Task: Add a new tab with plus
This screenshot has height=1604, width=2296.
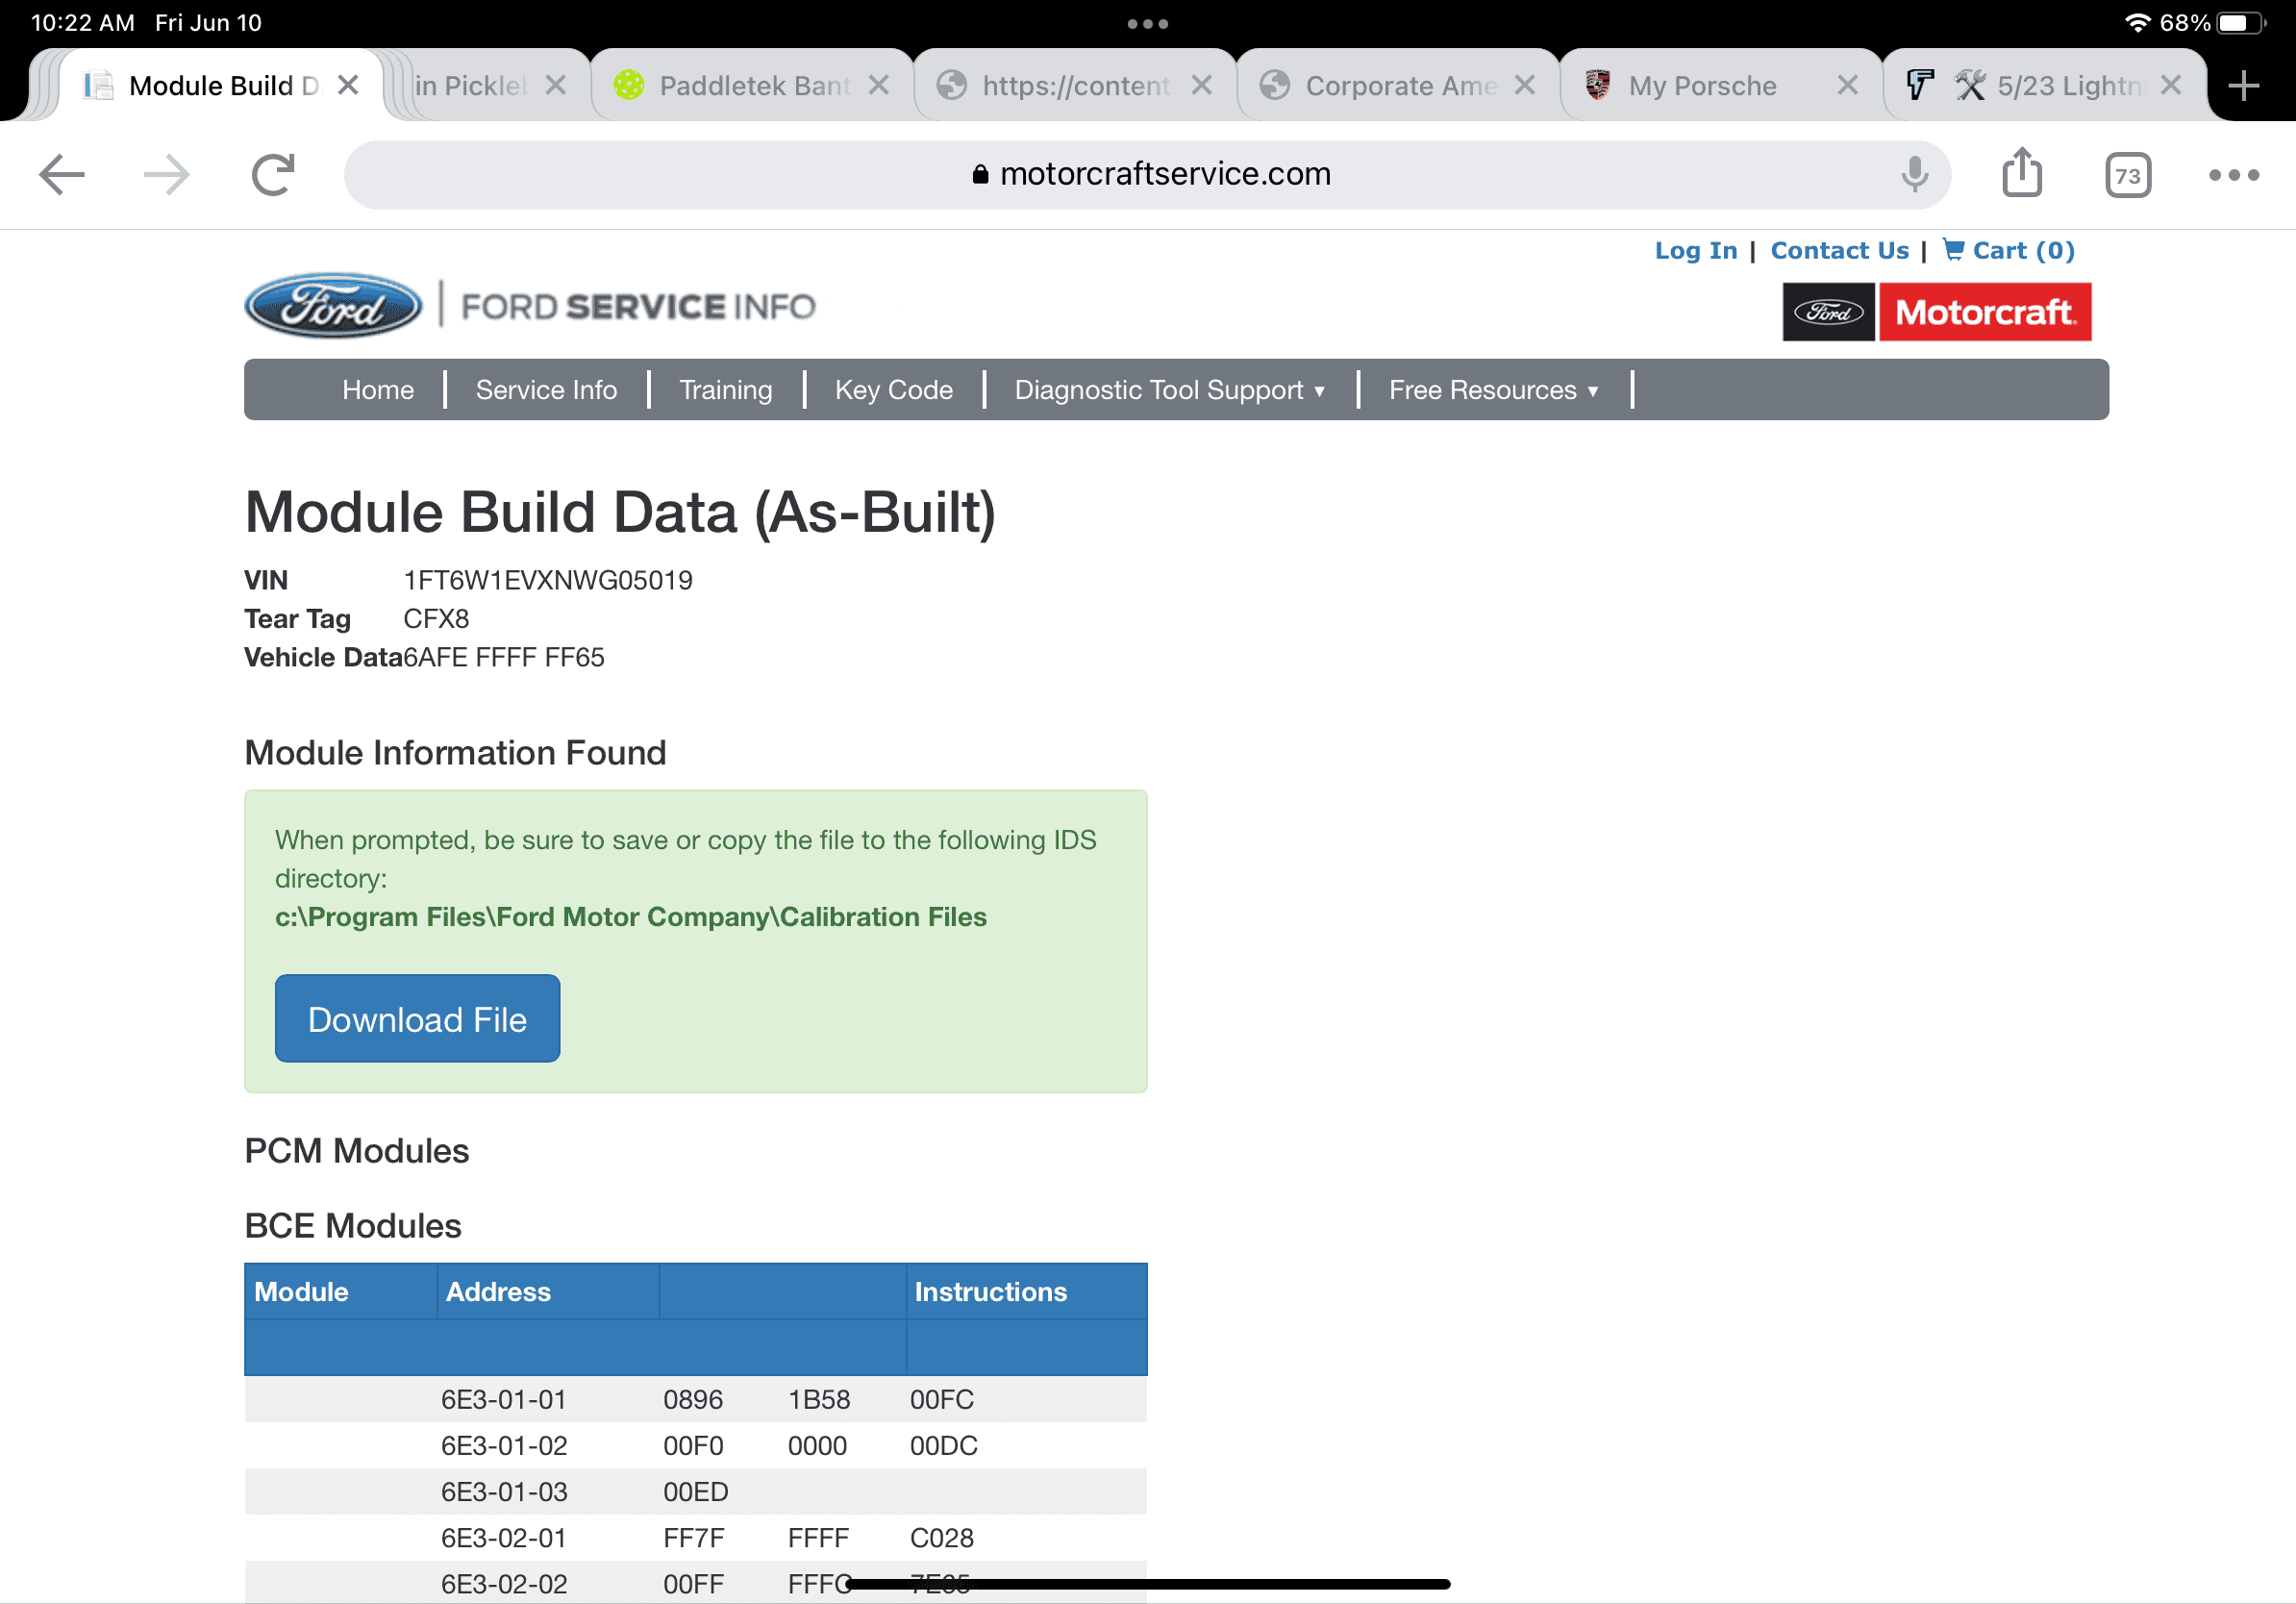Action: [2244, 86]
